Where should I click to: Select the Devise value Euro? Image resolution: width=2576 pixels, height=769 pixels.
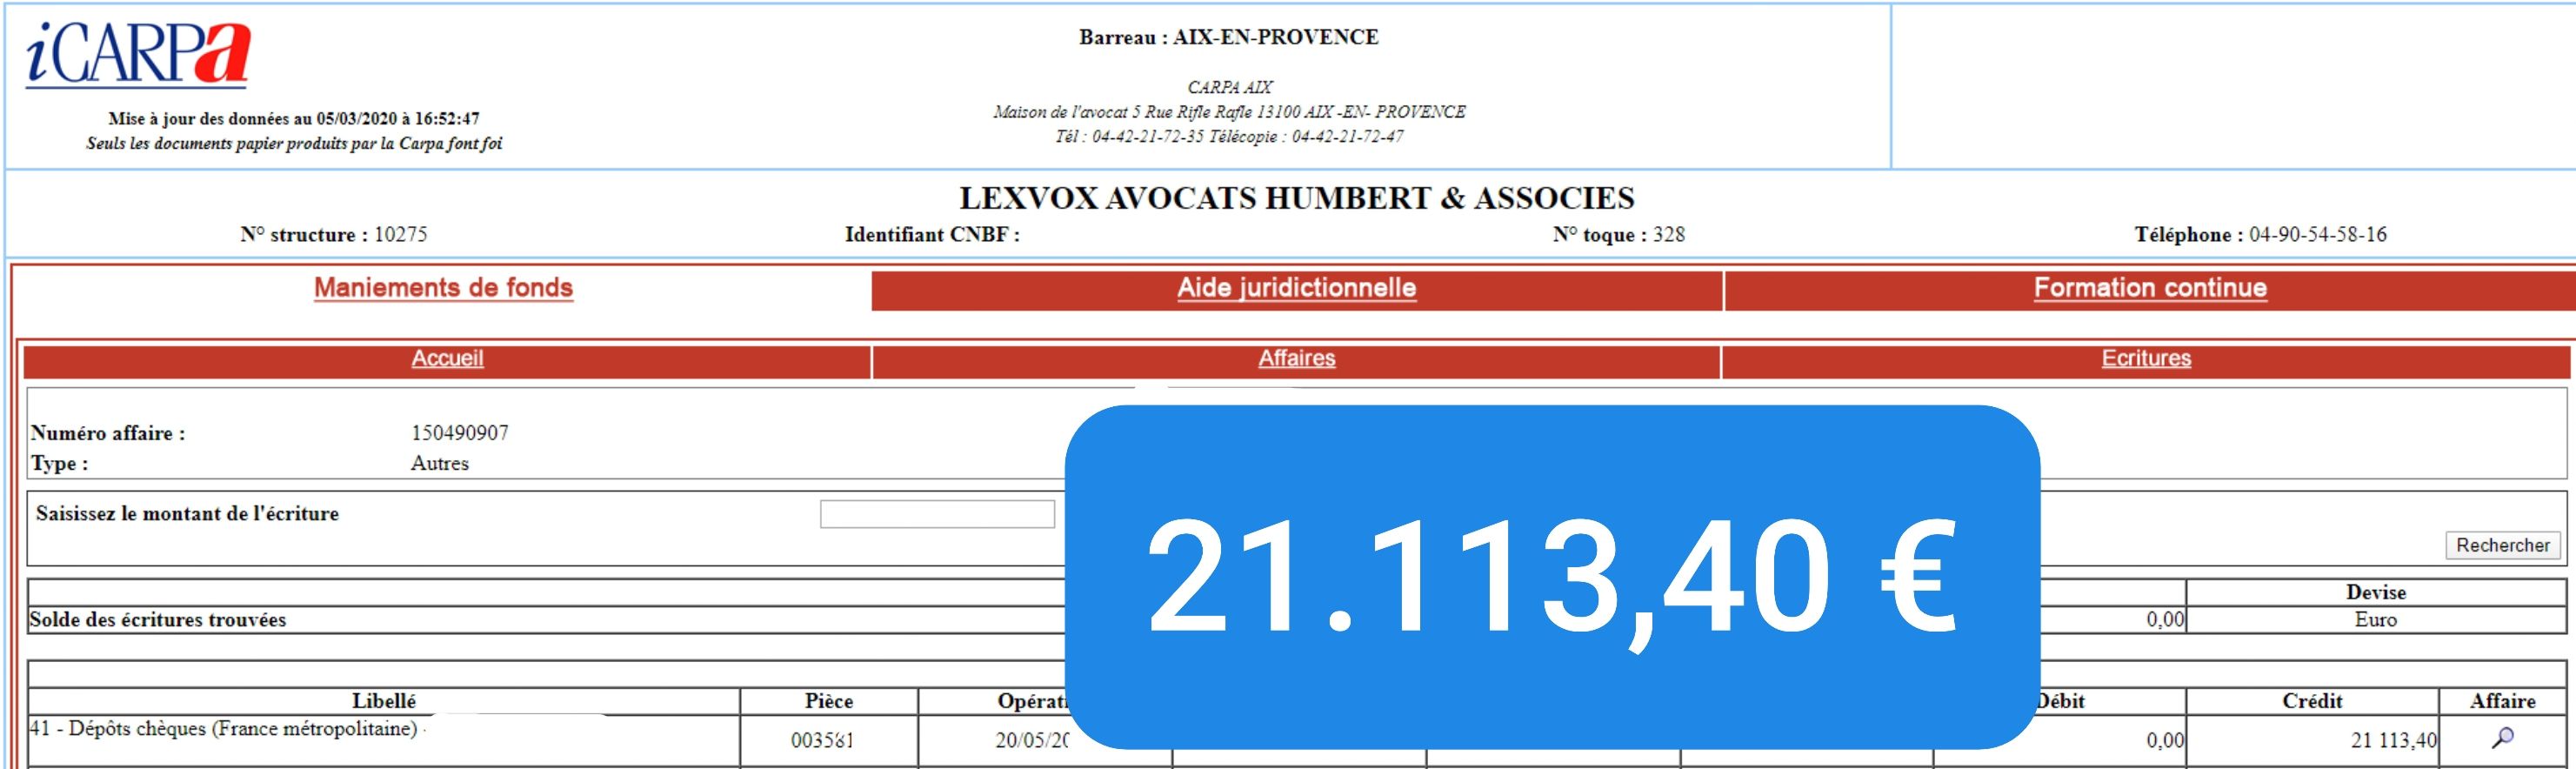coord(2376,620)
